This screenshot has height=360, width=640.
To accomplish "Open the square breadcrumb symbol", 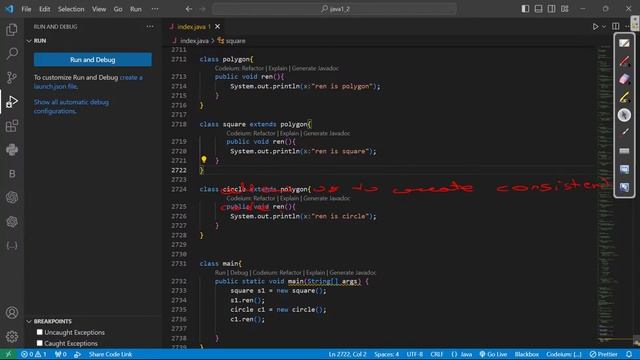I will (x=232, y=41).
